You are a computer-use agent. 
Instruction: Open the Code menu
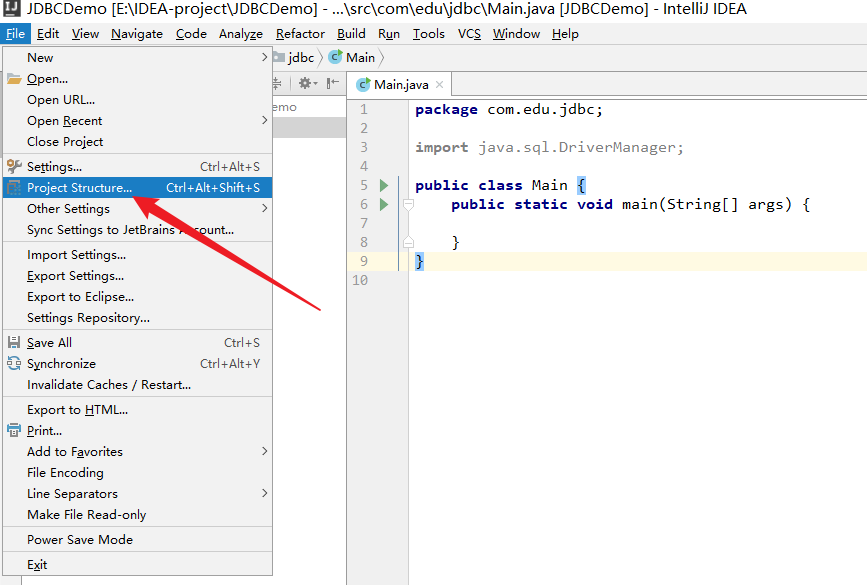[191, 34]
